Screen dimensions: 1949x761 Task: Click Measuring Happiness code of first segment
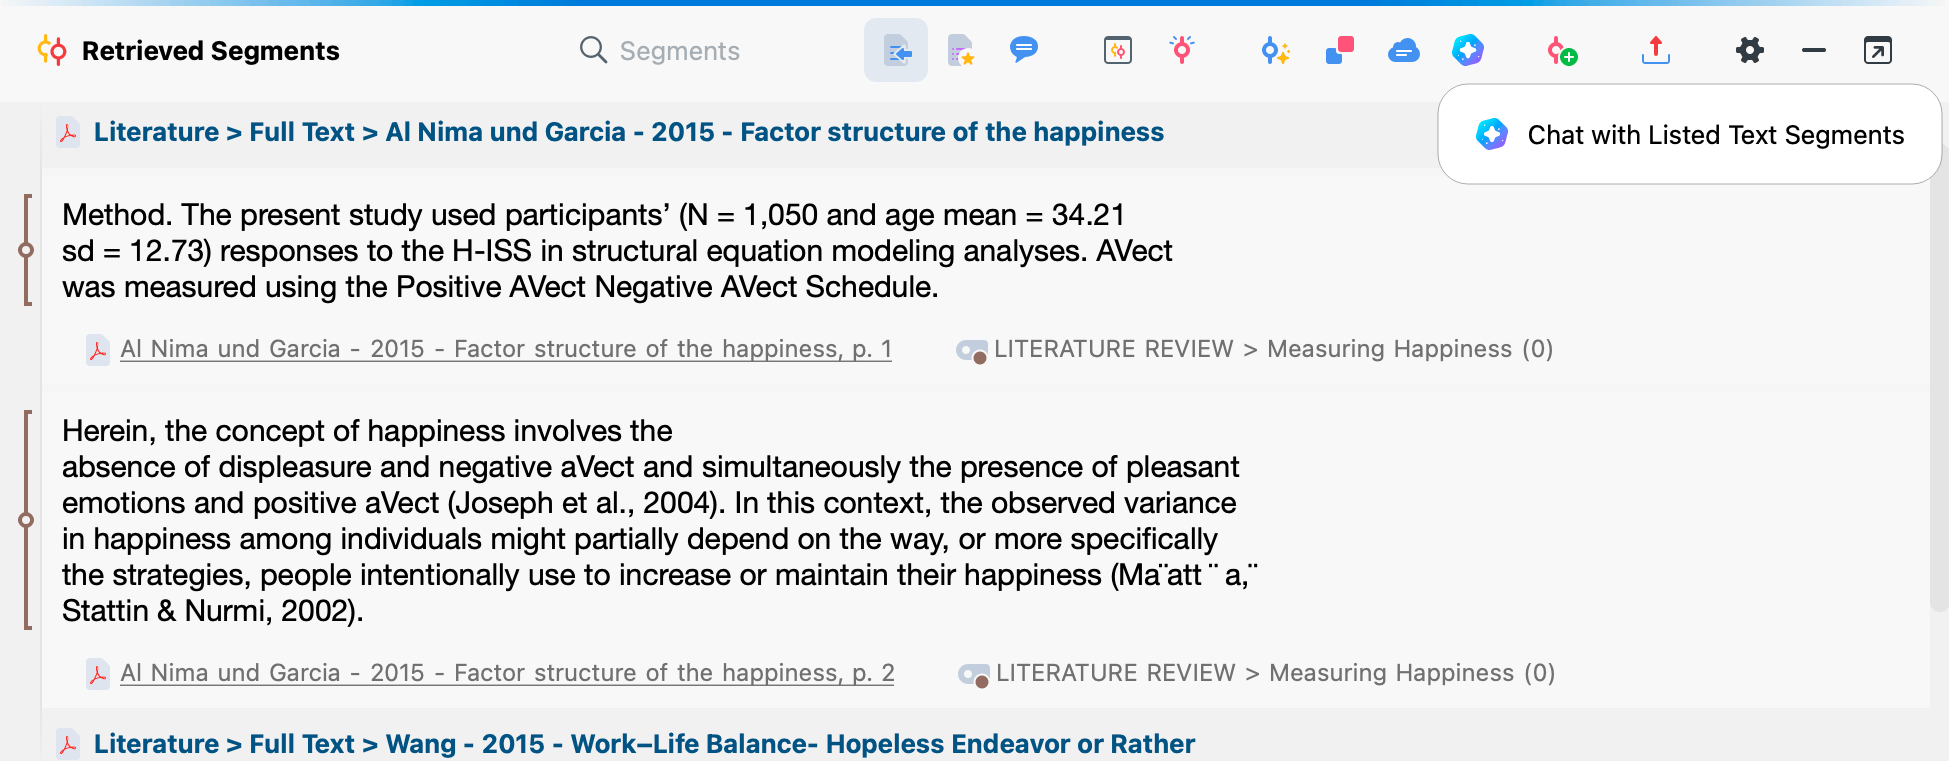coord(1272,349)
